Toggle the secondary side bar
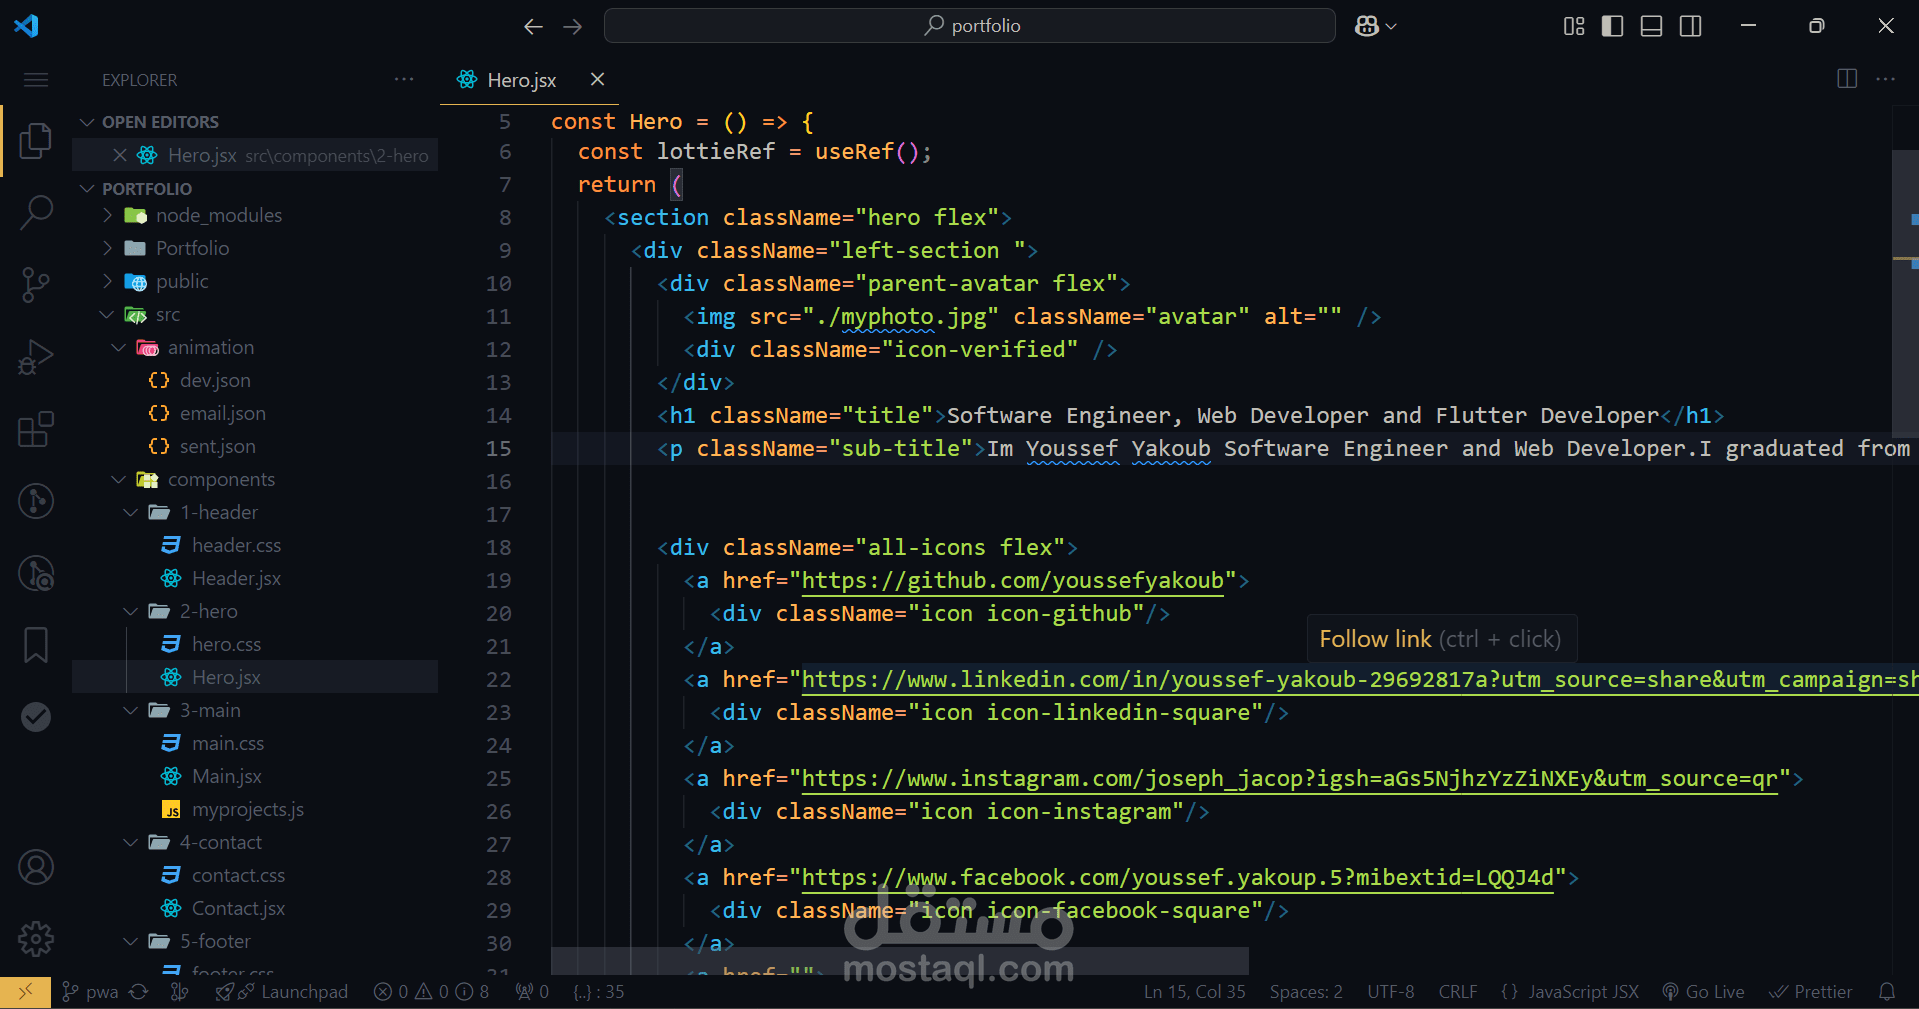This screenshot has width=1919, height=1009. coord(1691,26)
